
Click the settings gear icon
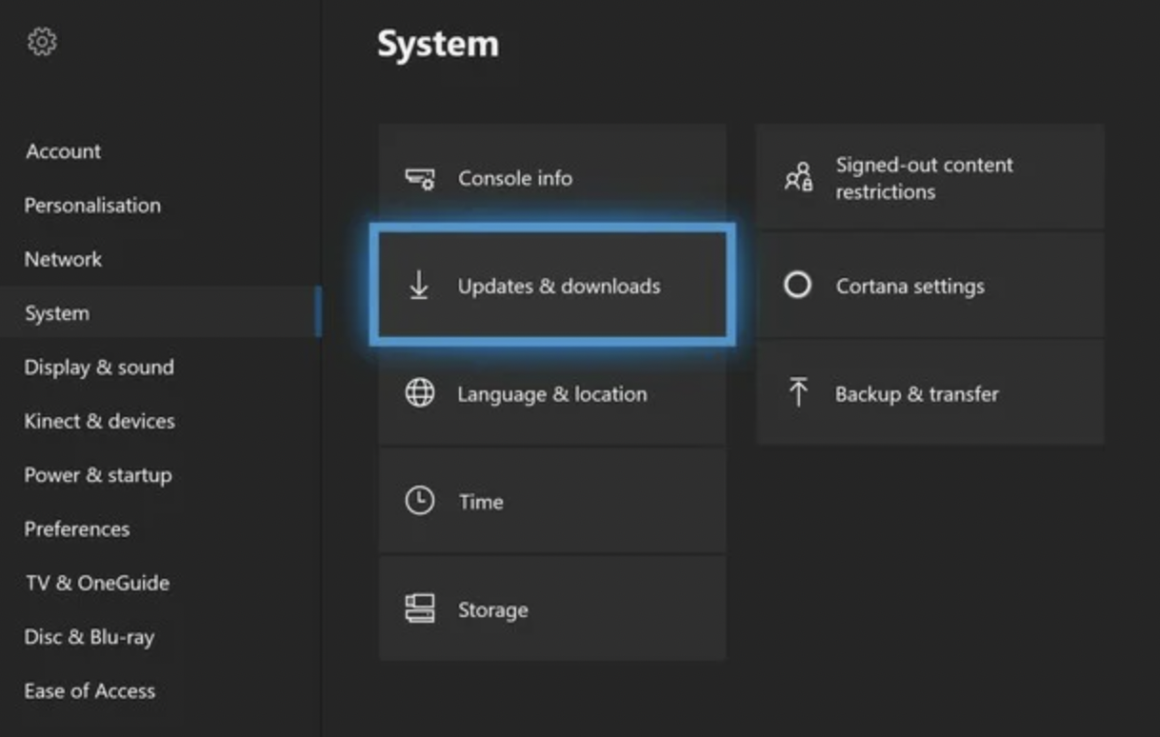(x=41, y=41)
